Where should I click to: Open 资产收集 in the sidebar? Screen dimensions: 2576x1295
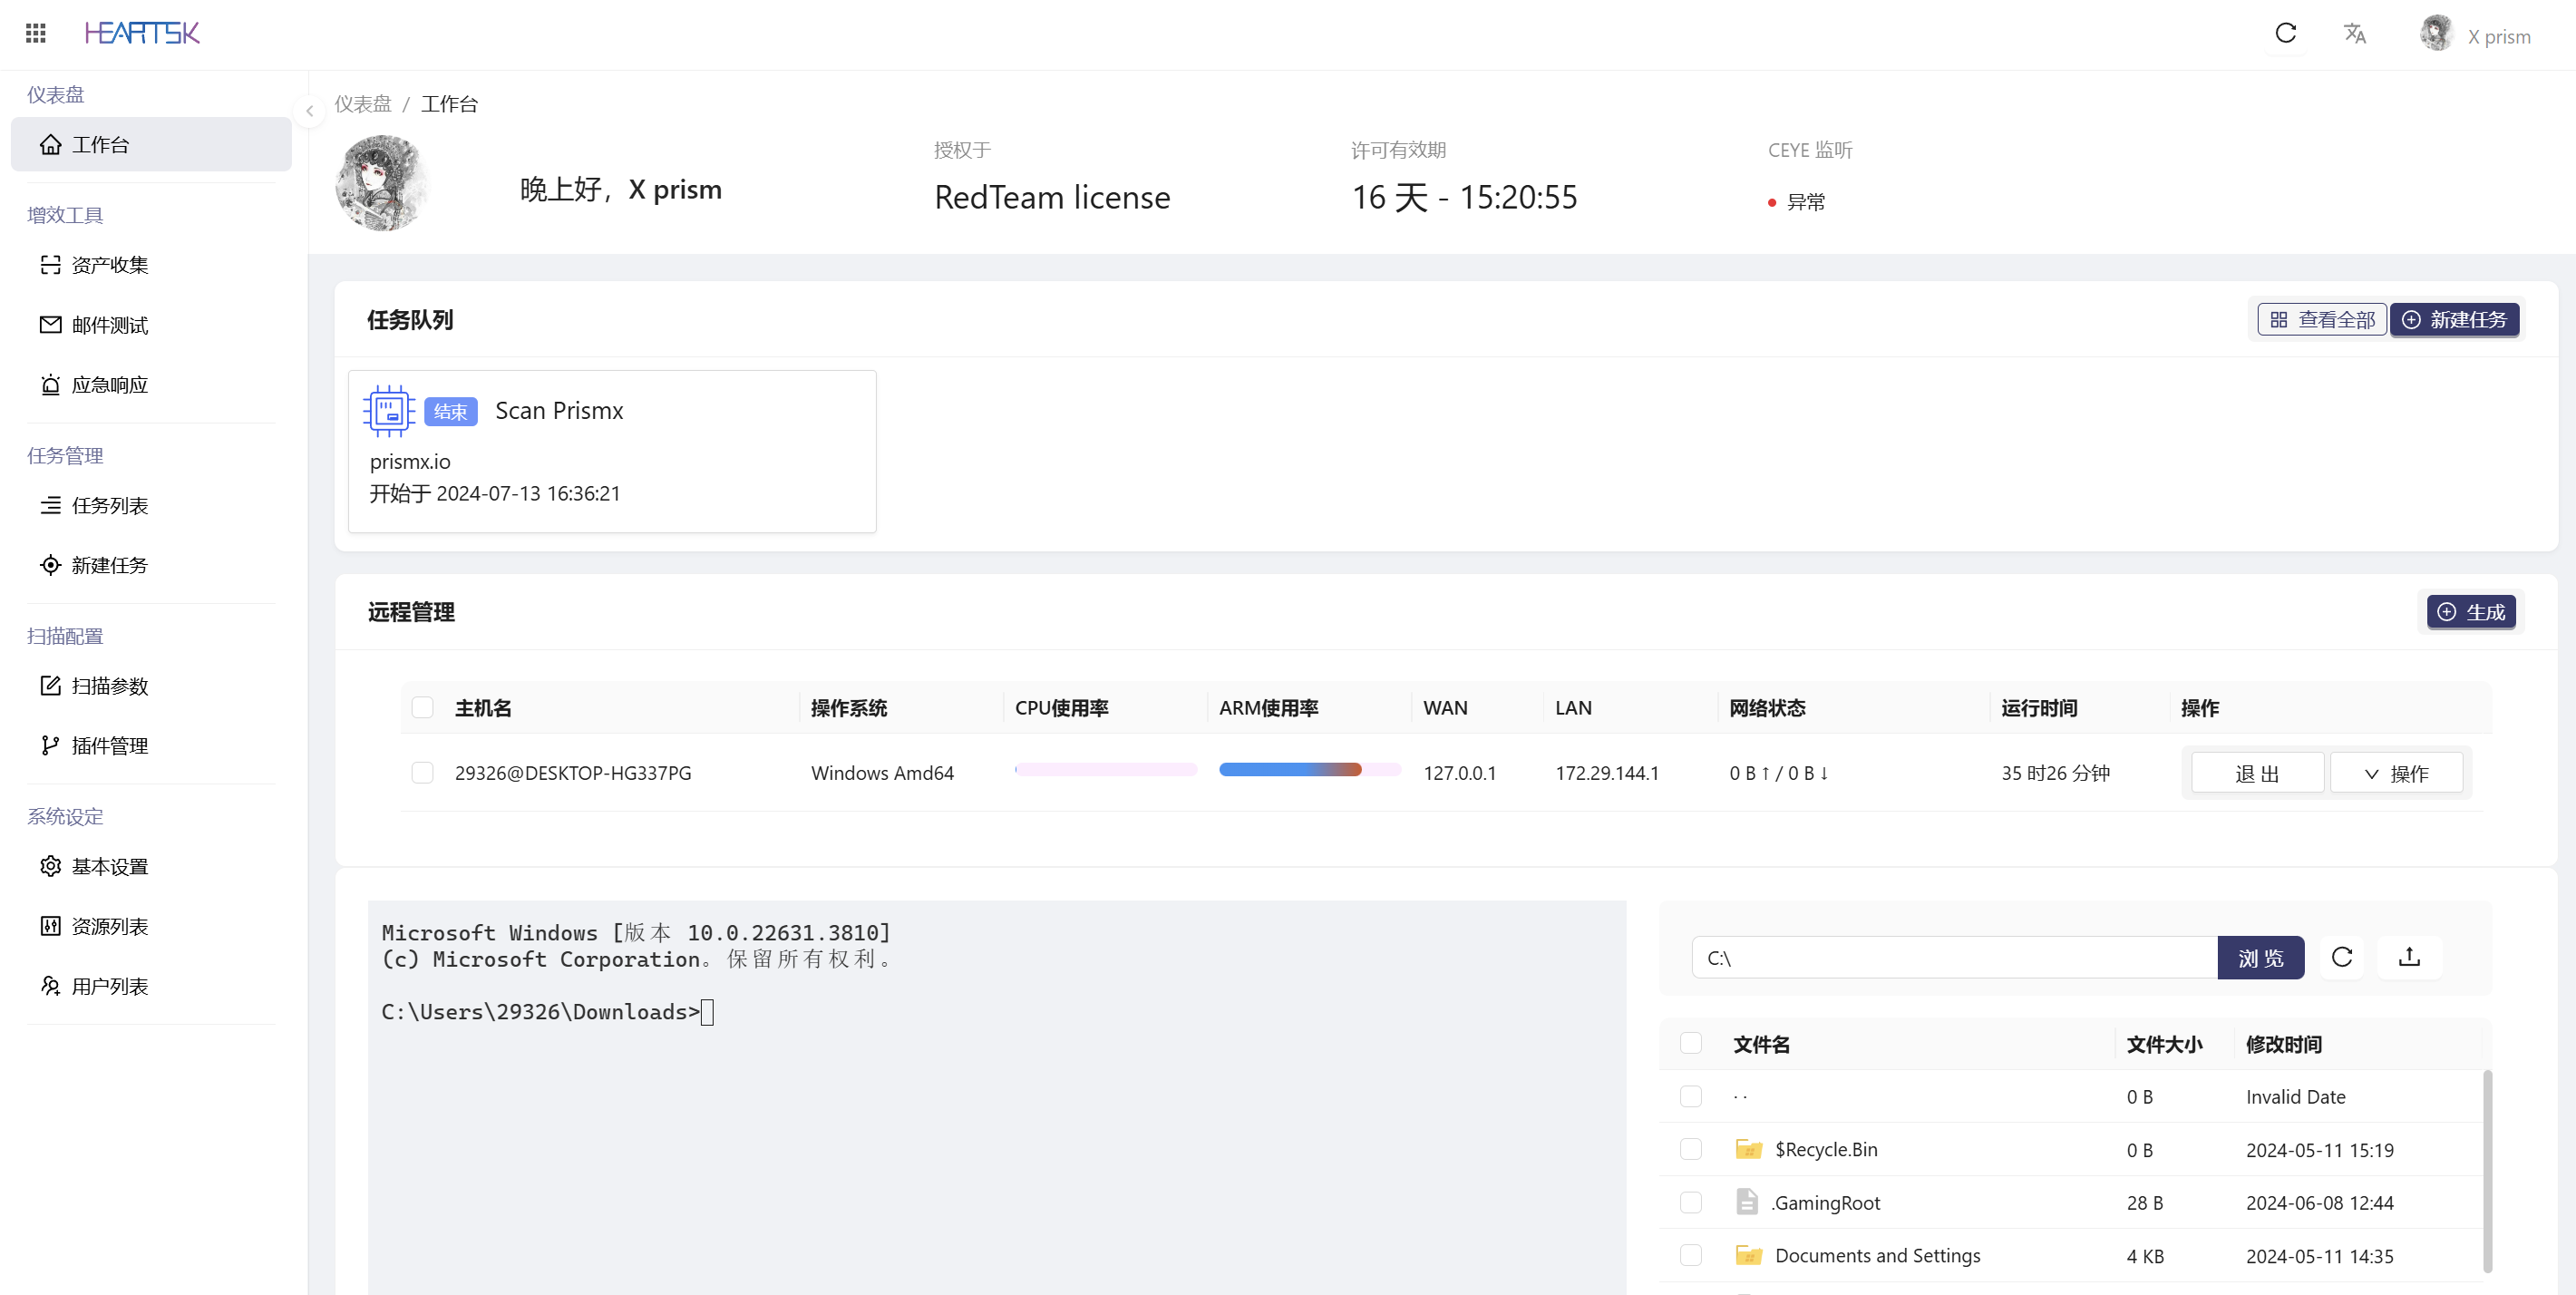(110, 265)
